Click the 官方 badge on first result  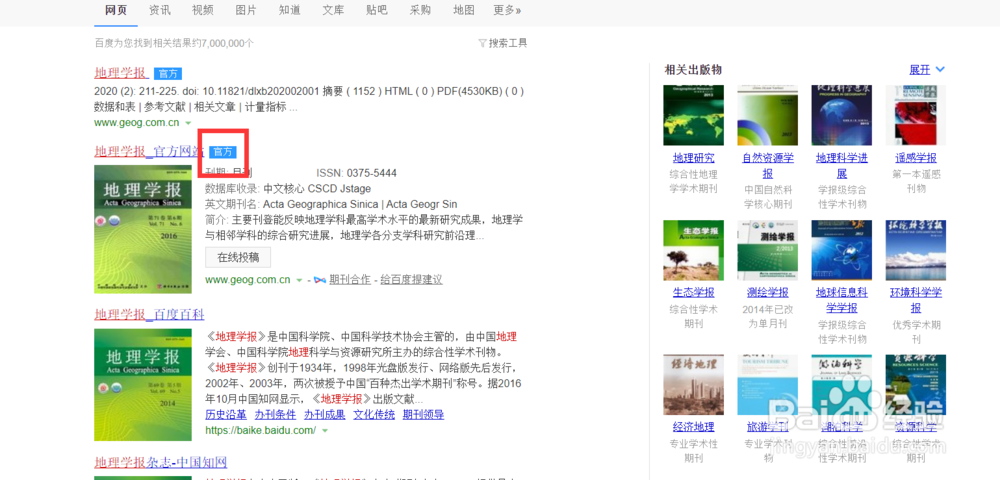pyautogui.click(x=168, y=73)
